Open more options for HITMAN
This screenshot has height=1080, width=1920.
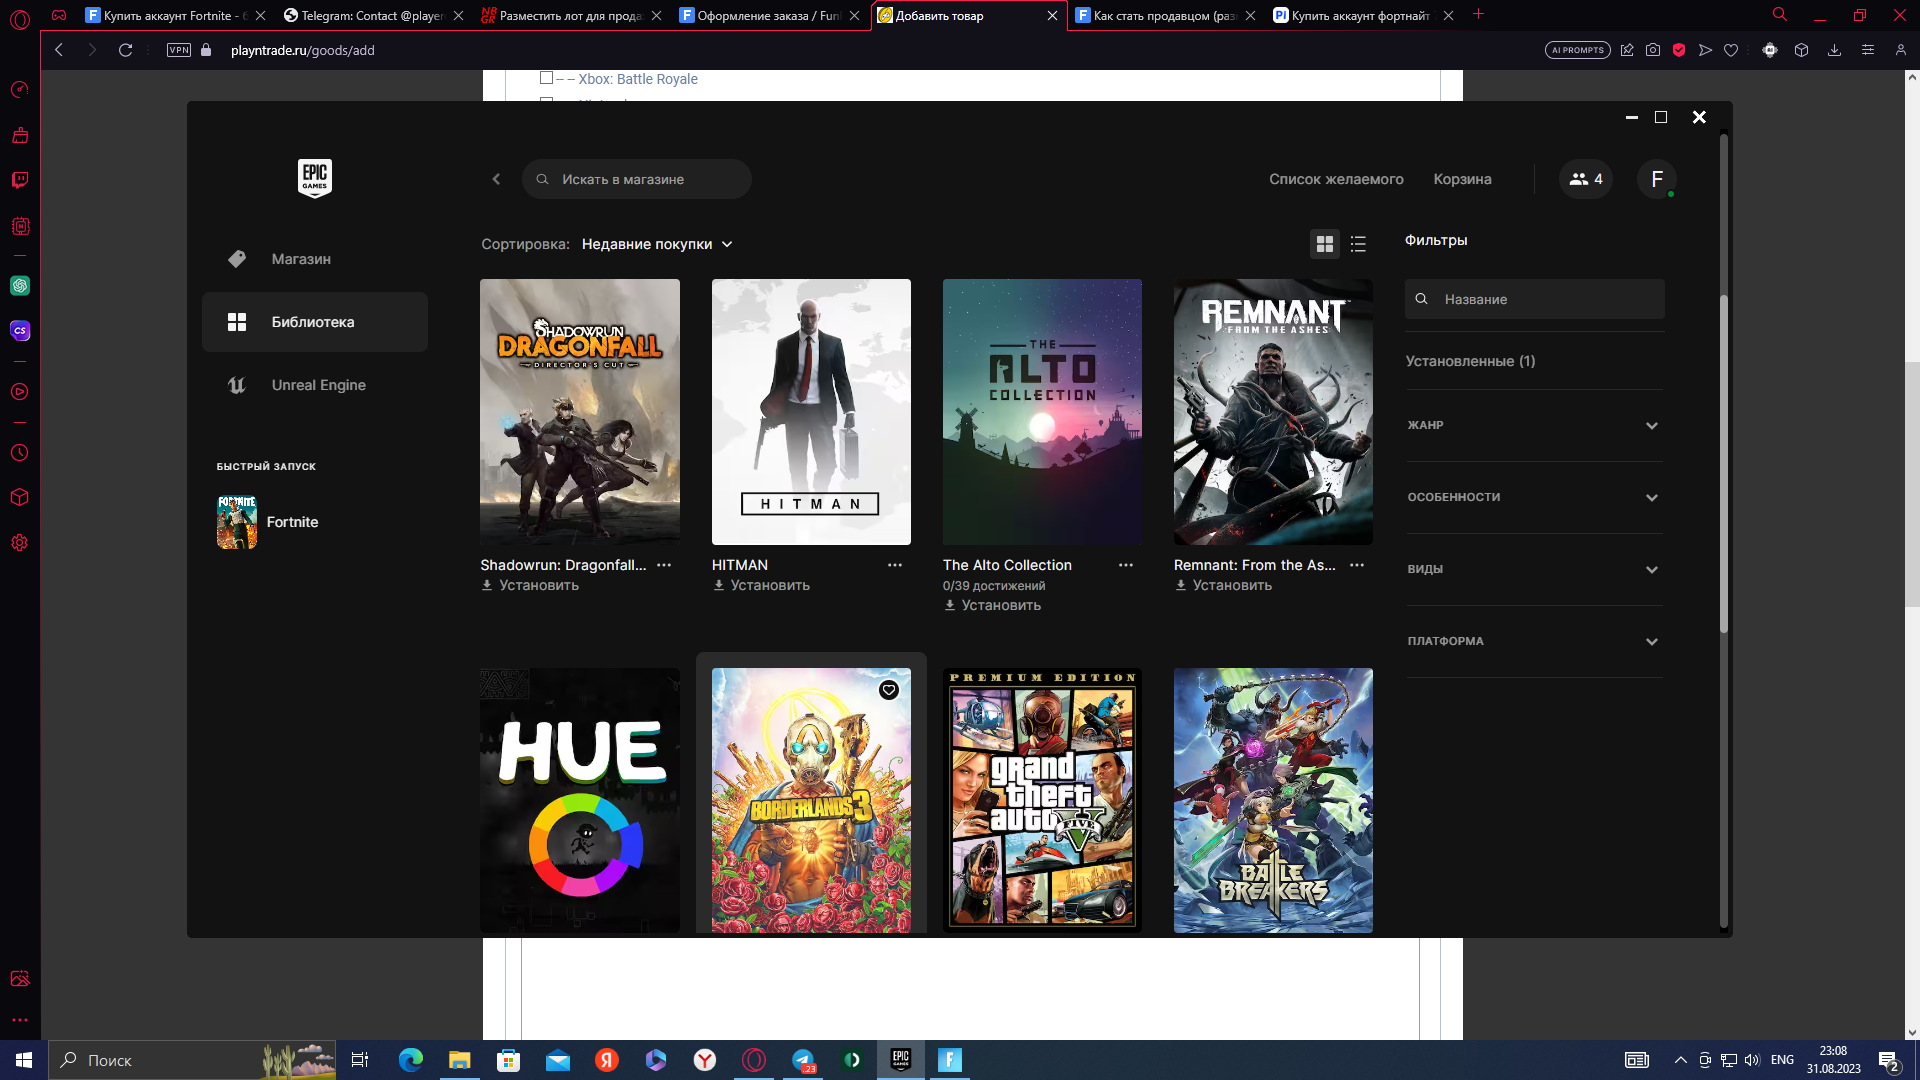point(895,565)
